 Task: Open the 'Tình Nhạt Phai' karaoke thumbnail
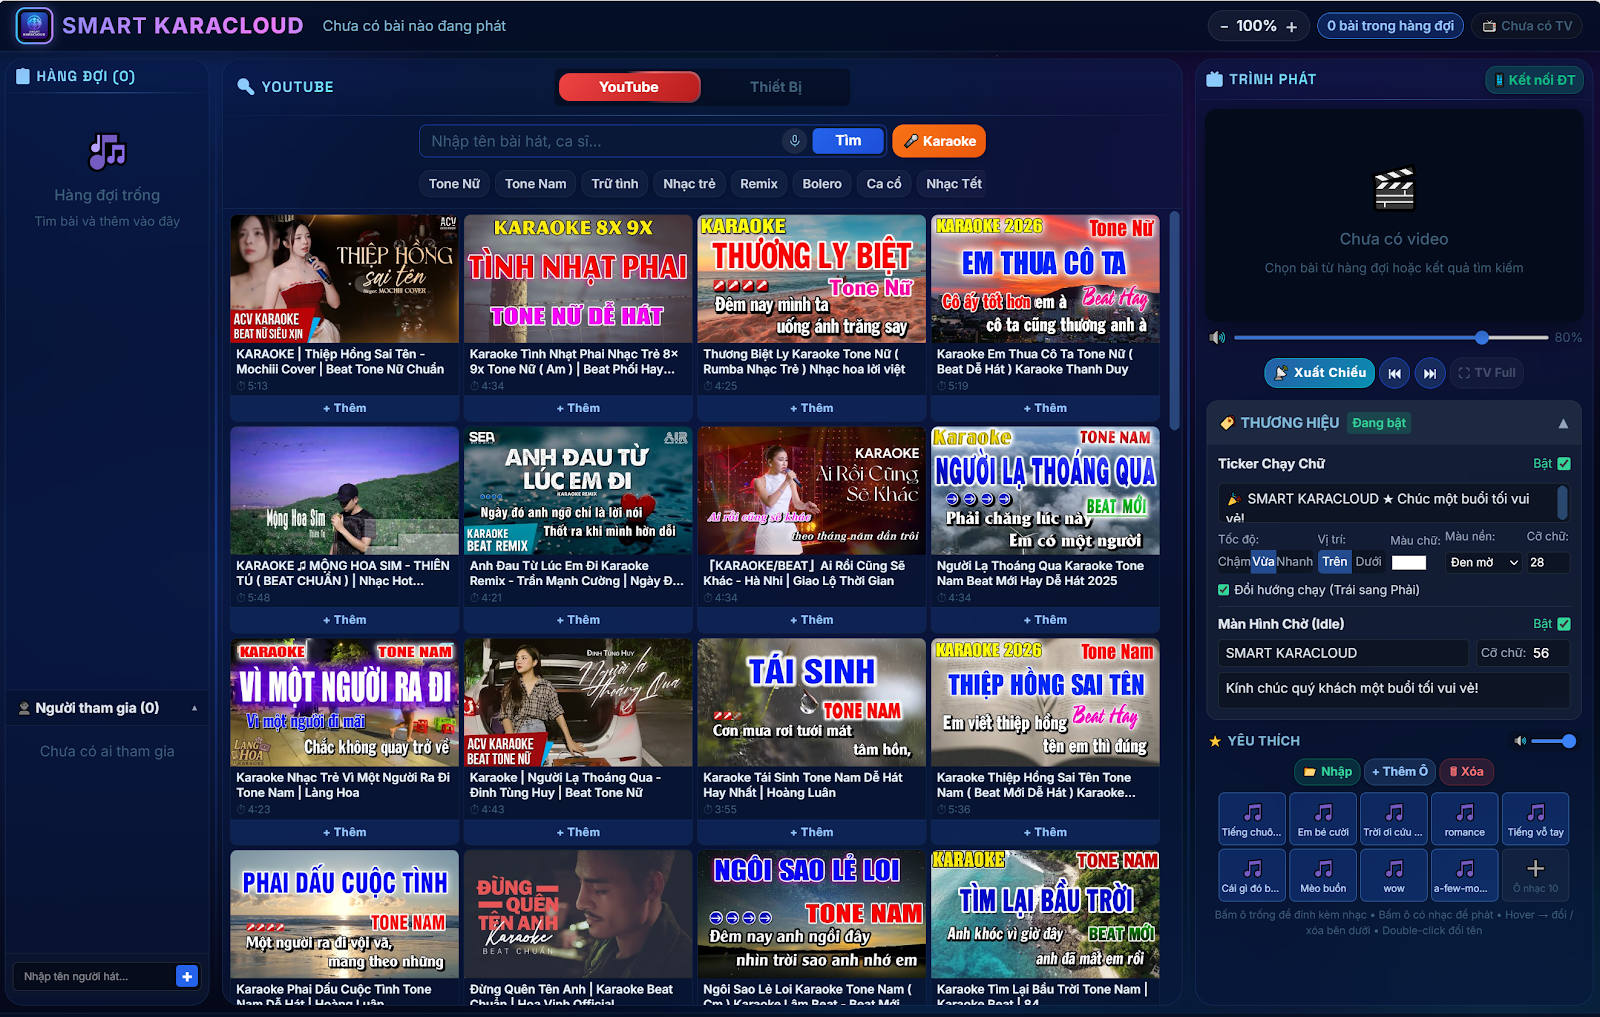click(578, 279)
